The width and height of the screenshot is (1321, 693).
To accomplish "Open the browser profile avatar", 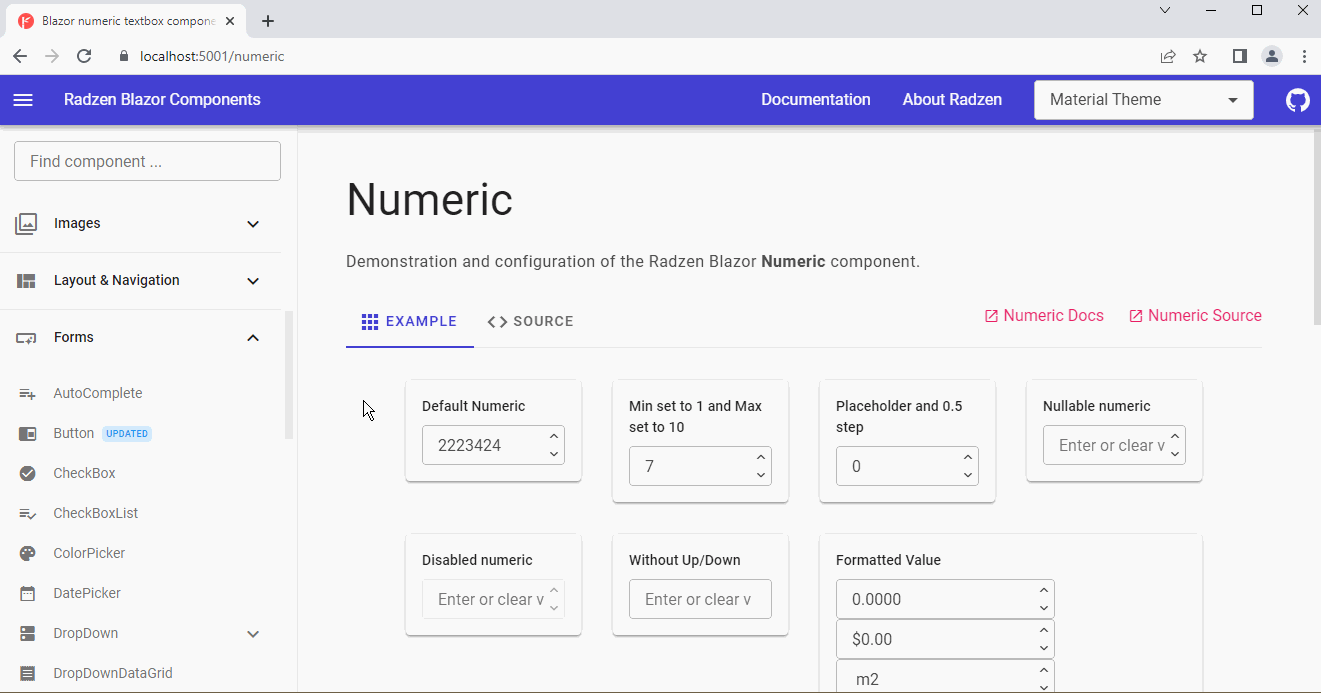I will 1271,56.
